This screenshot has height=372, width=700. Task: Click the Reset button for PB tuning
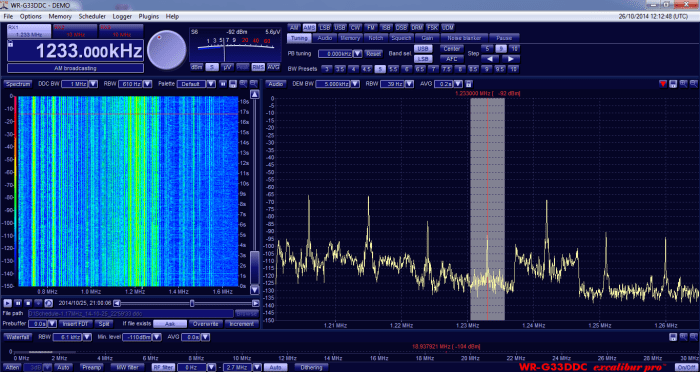(x=374, y=54)
